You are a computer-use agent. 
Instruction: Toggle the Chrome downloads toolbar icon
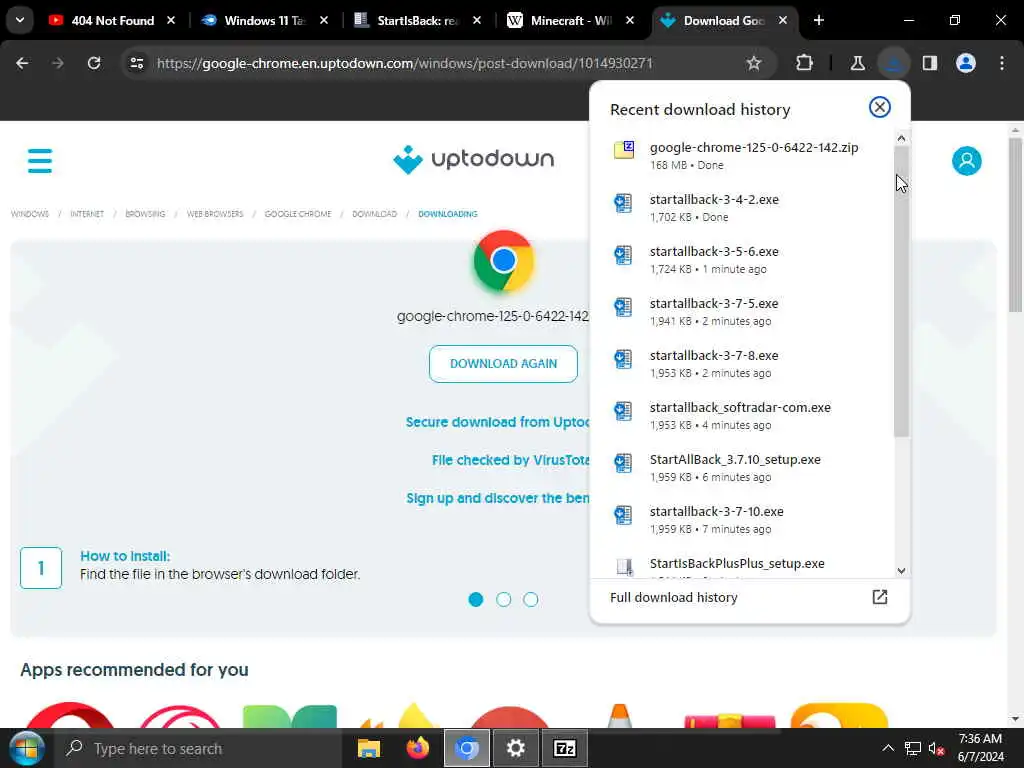point(893,63)
